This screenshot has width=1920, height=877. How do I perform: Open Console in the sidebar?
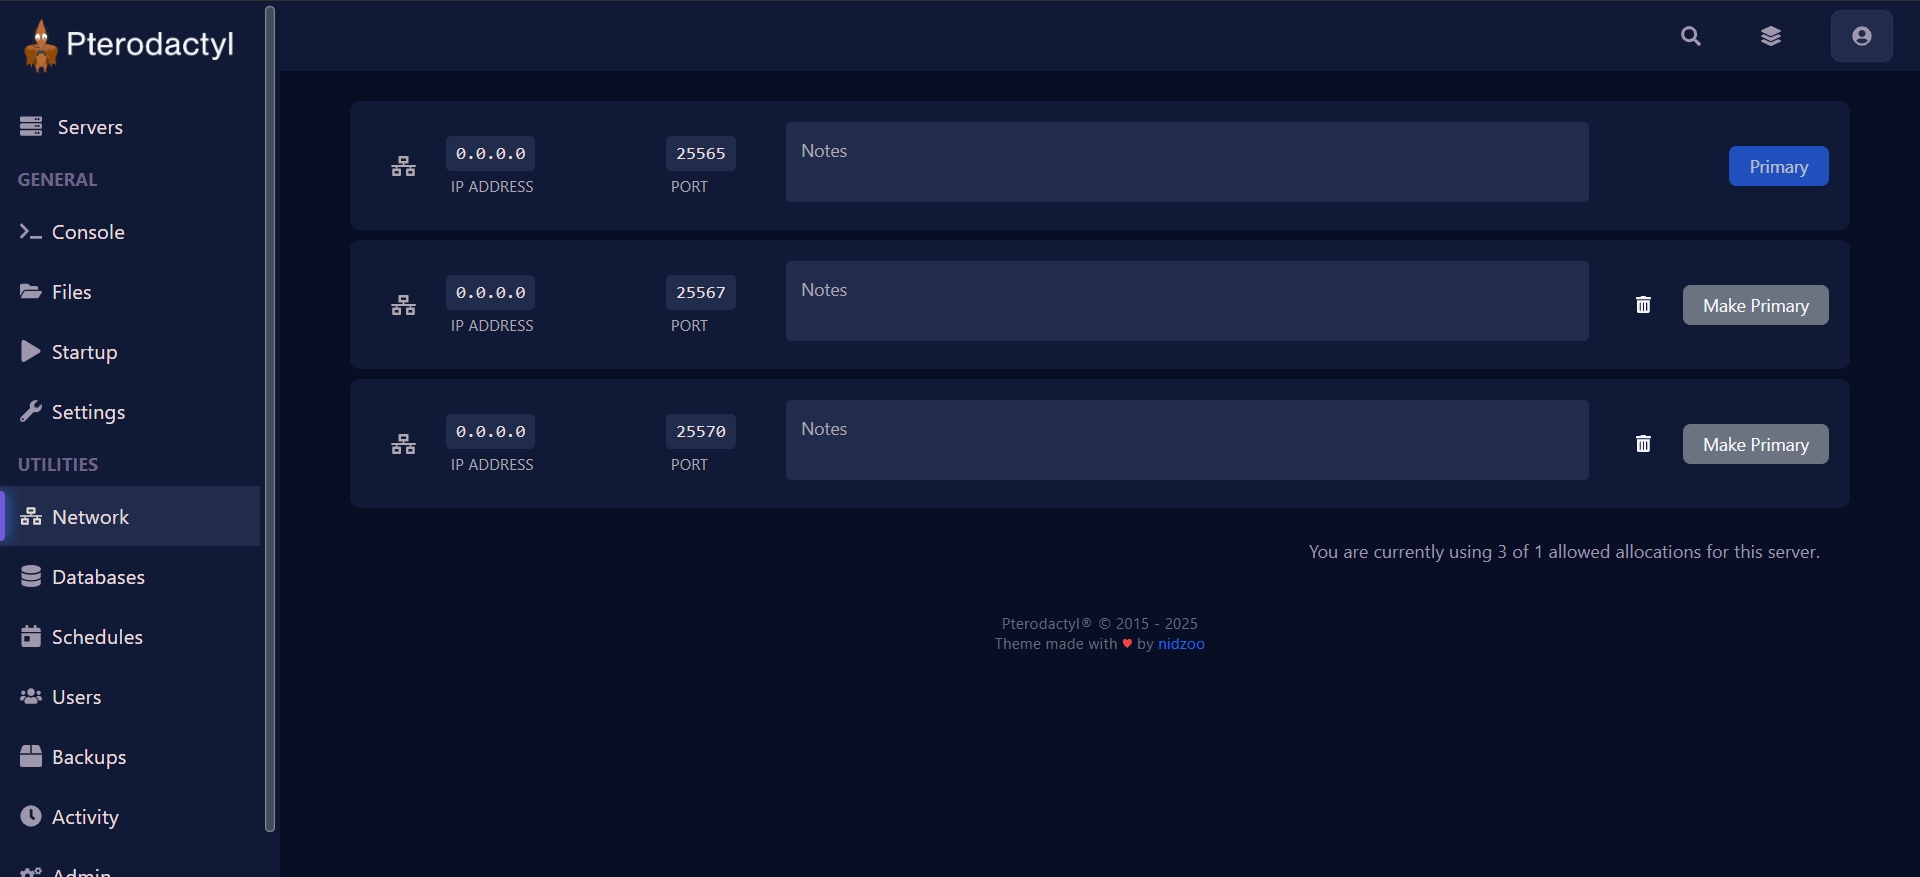pos(88,232)
